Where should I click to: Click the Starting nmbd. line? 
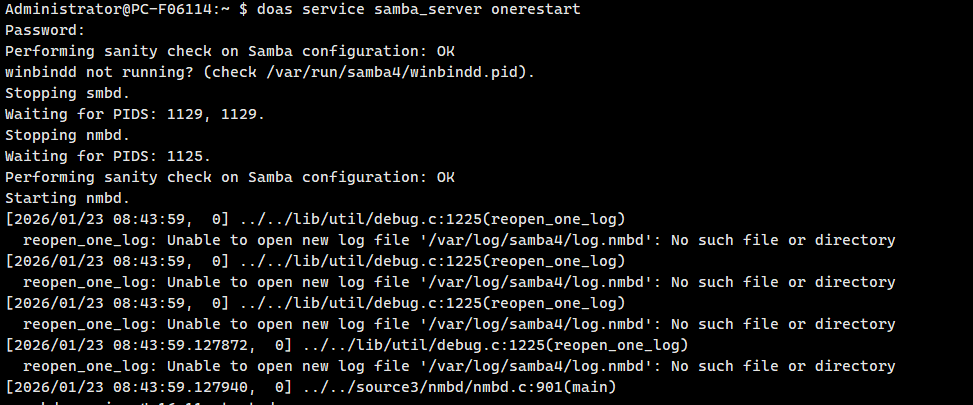65,198
